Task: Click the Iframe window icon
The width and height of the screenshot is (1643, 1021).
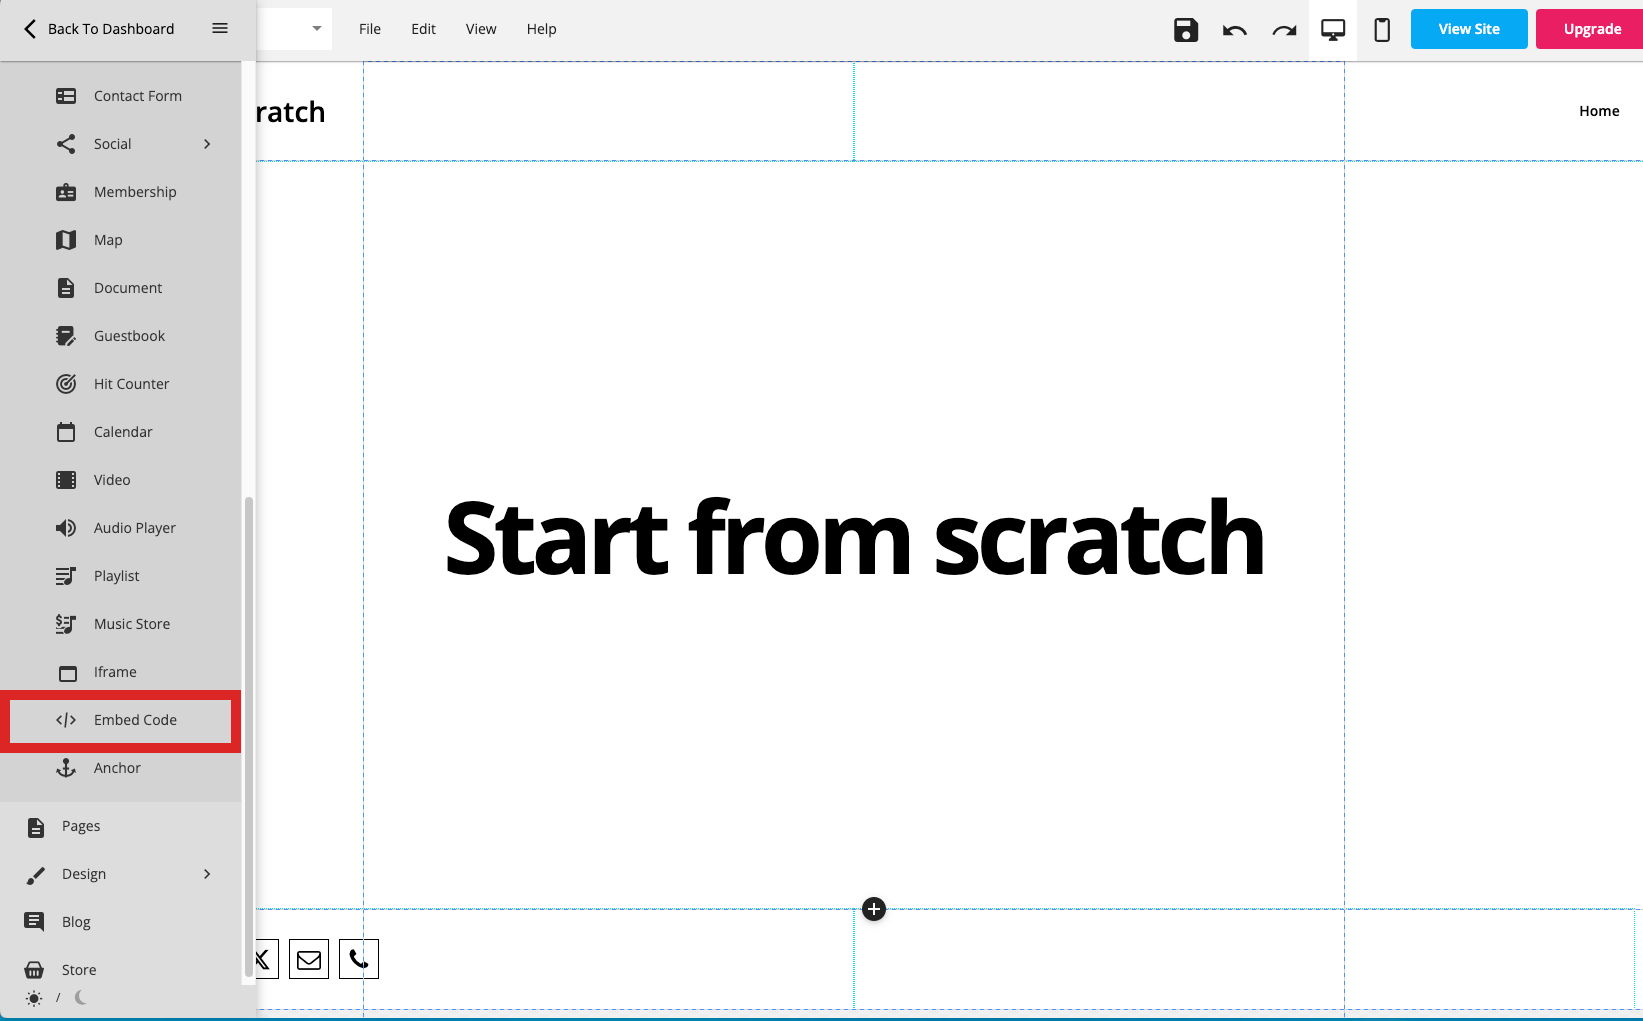Action: (67, 673)
